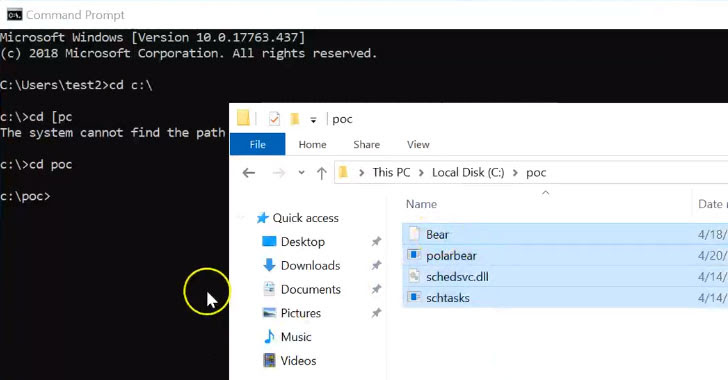The image size is (728, 380).
Task: Click the New folder icon in quick access toolbar
Action: point(294,119)
